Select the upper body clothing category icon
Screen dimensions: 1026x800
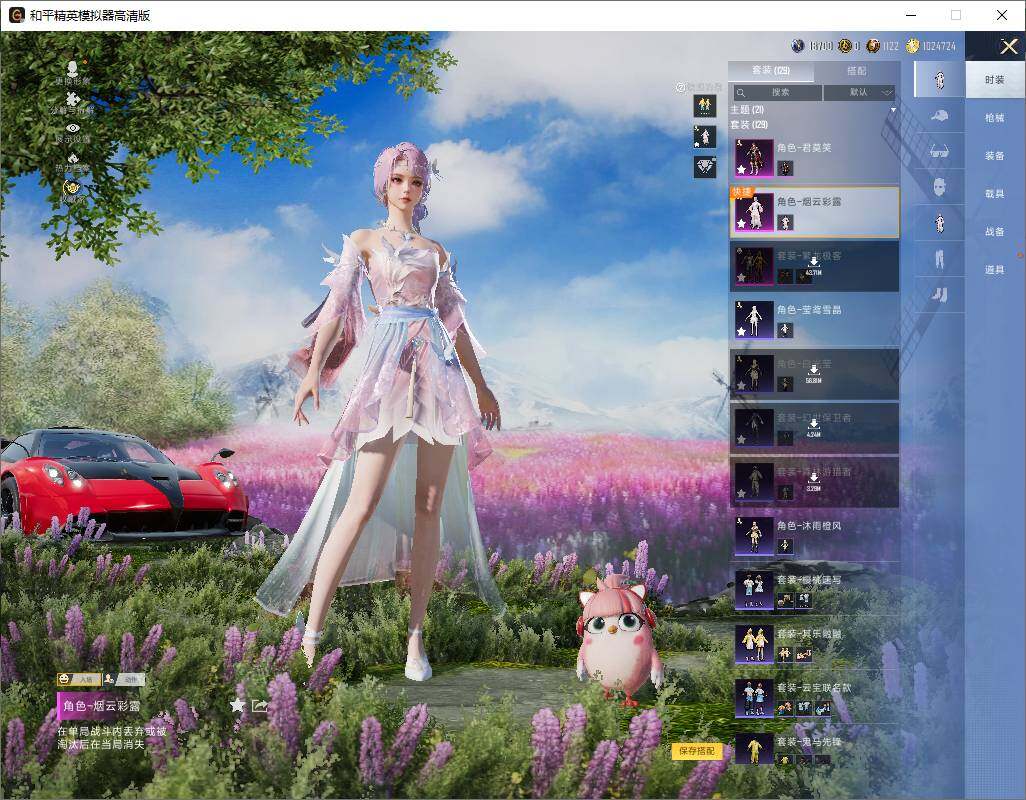[x=940, y=223]
